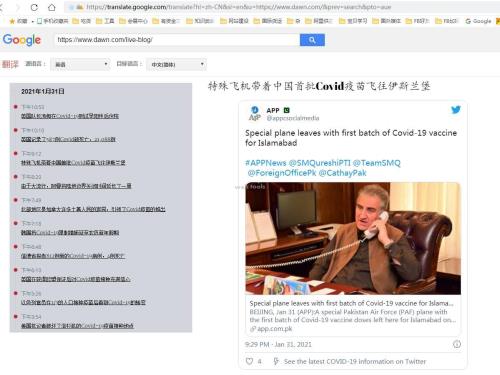Click the tweet info circle icon

point(457,344)
